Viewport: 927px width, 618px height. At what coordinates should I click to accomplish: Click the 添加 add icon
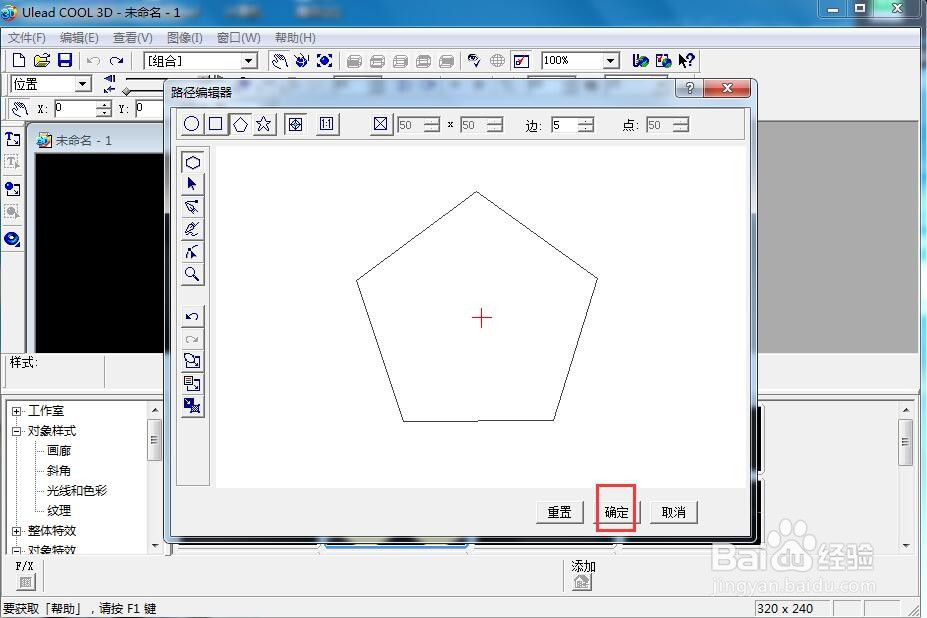click(x=582, y=582)
